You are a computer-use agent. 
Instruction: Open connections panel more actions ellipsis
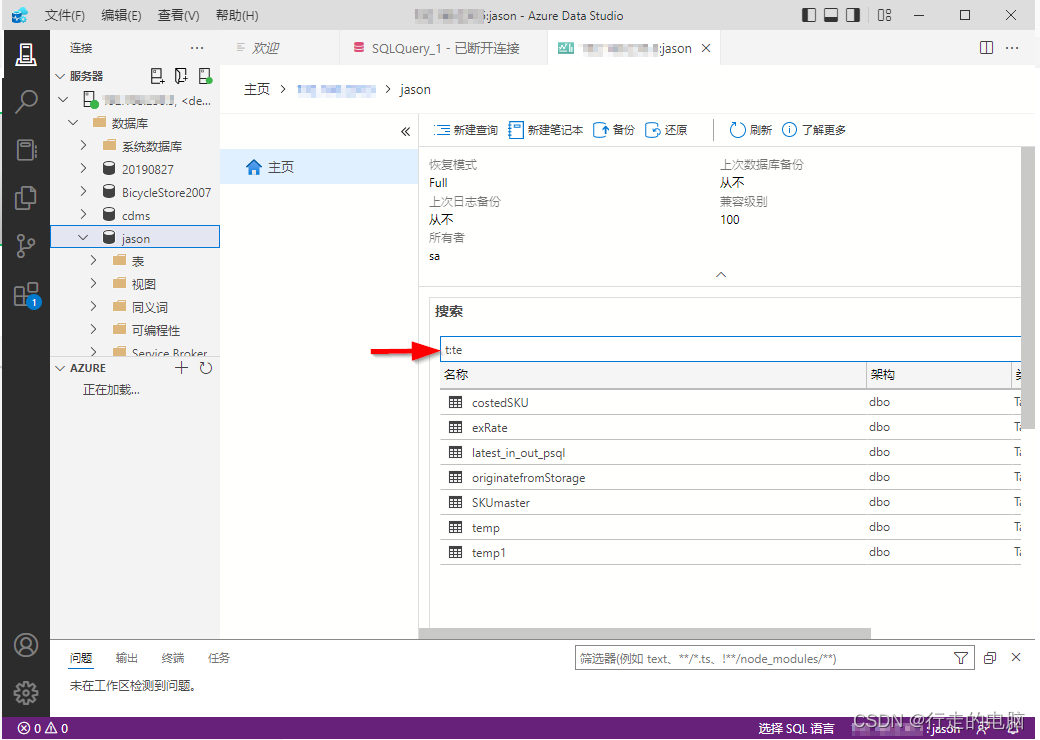pos(197,48)
